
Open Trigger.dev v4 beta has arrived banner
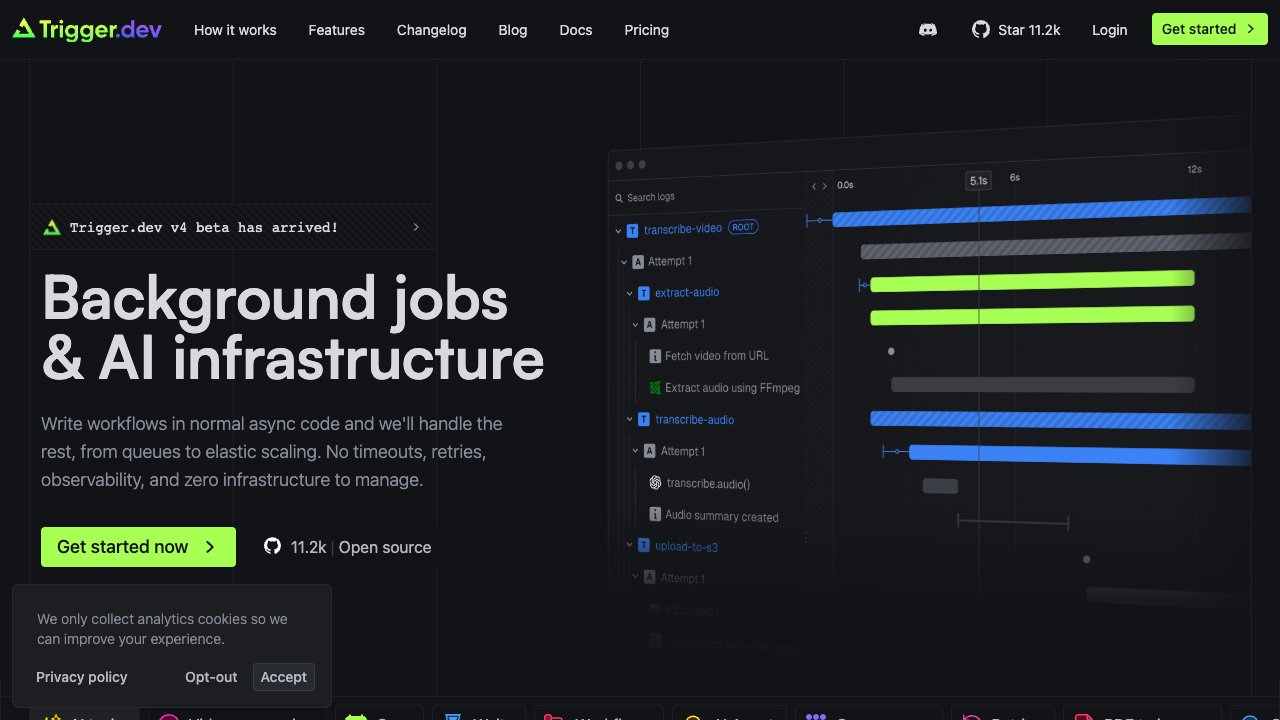click(233, 227)
